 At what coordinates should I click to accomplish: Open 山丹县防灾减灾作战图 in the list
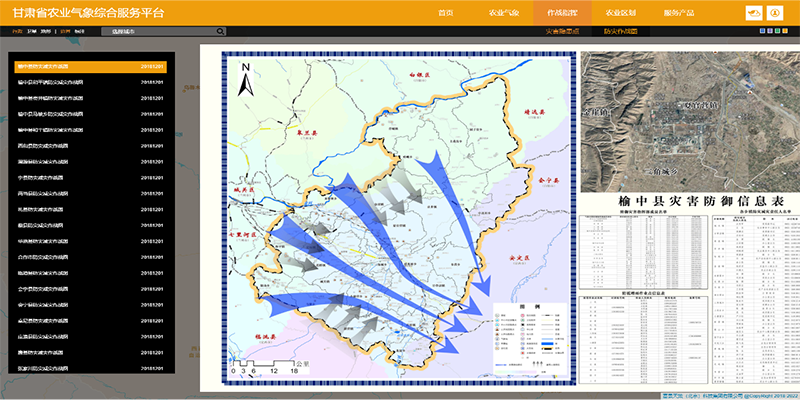(91, 336)
